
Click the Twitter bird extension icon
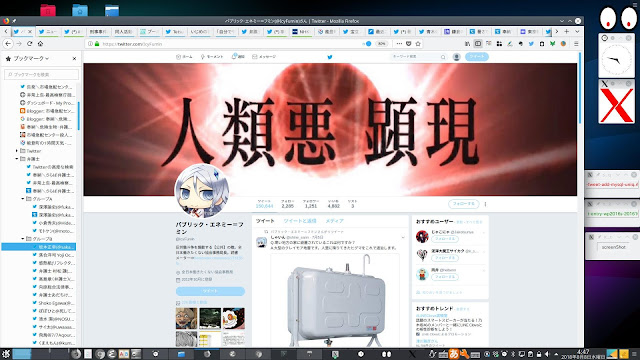531,44
